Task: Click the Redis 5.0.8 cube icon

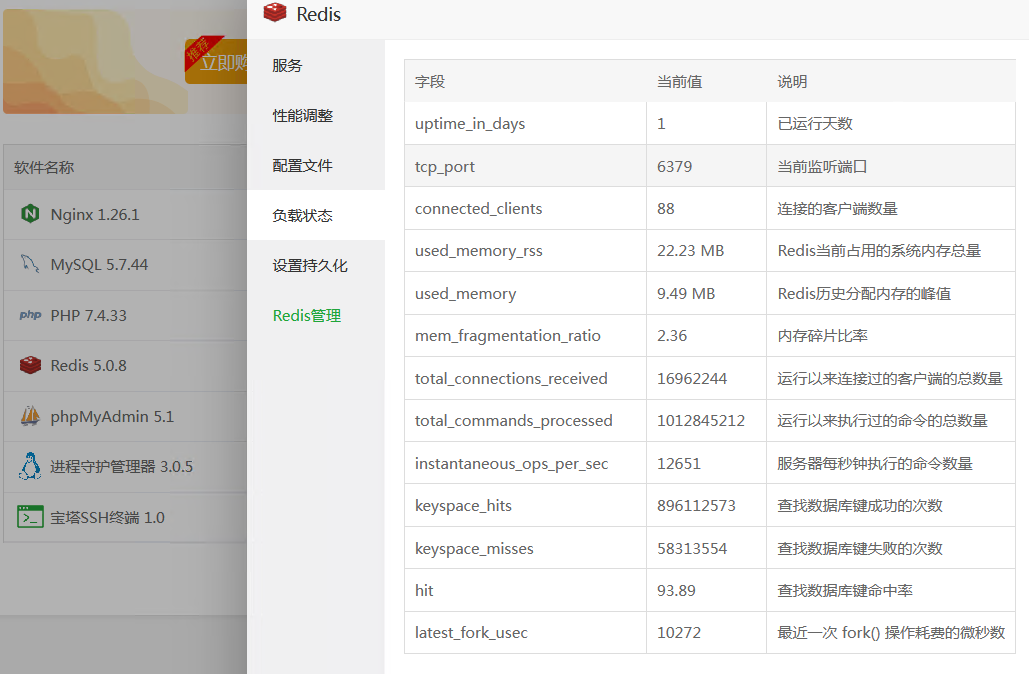Action: coord(30,365)
